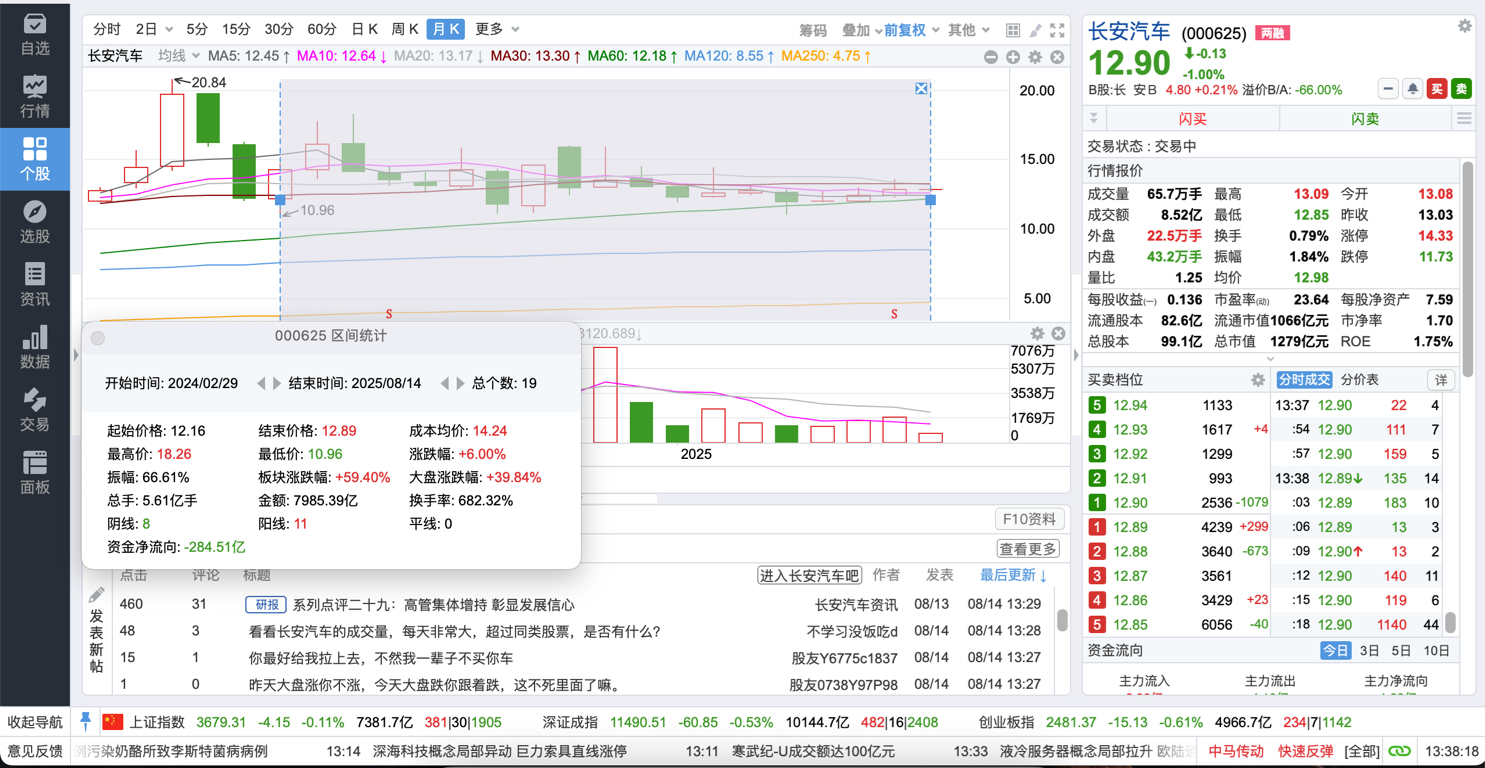Open the 前复权 adjustment dropdown

pyautogui.click(x=911, y=30)
